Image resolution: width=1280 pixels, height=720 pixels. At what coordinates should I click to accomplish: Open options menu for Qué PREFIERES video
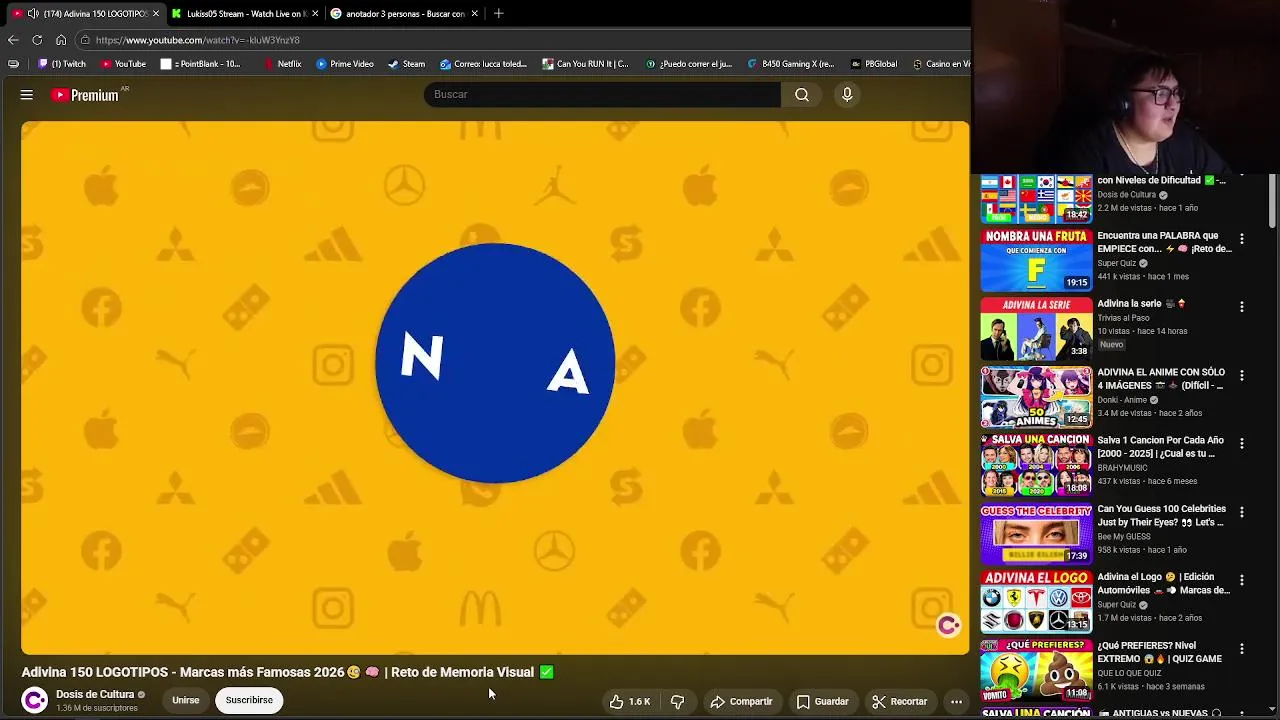[1242, 649]
